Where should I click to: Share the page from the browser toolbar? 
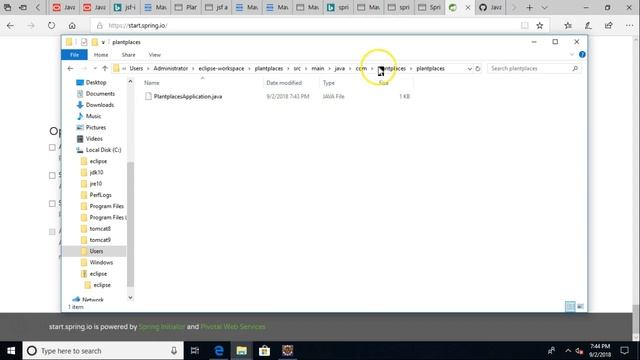tap(609, 25)
